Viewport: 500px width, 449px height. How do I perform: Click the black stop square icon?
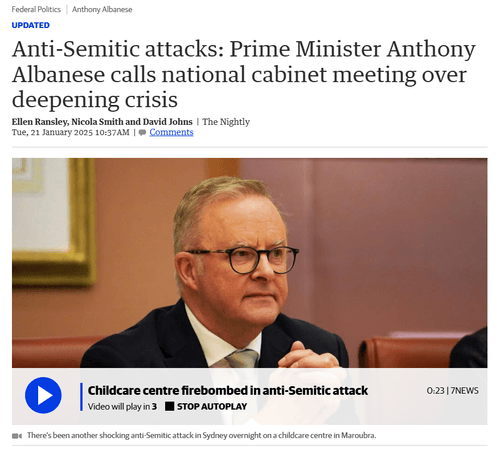tap(169, 406)
